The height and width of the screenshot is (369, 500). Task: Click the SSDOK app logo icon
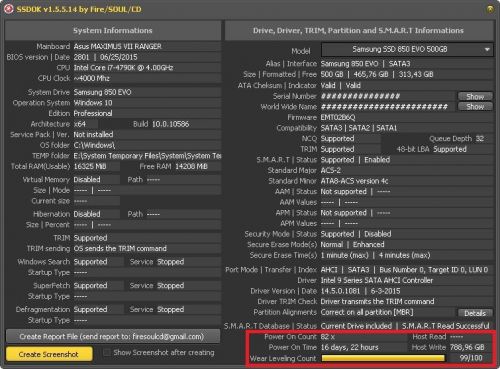pos(8,9)
